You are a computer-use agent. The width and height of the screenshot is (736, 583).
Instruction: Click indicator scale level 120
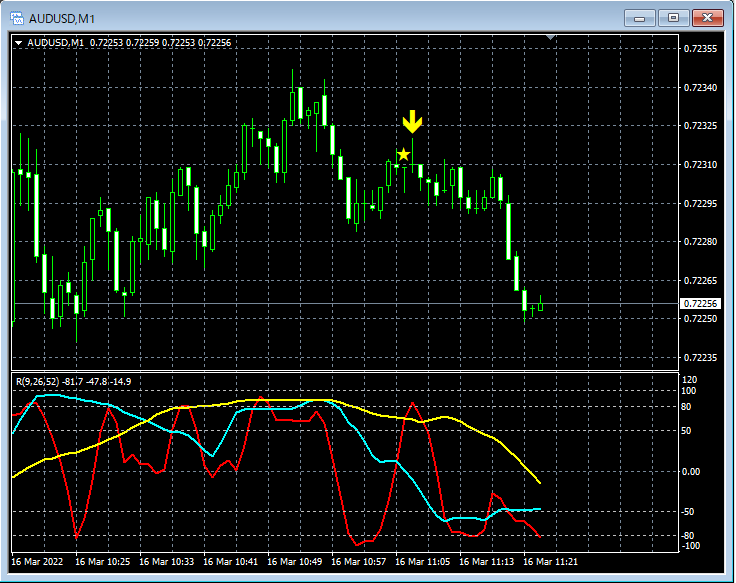[689, 380]
